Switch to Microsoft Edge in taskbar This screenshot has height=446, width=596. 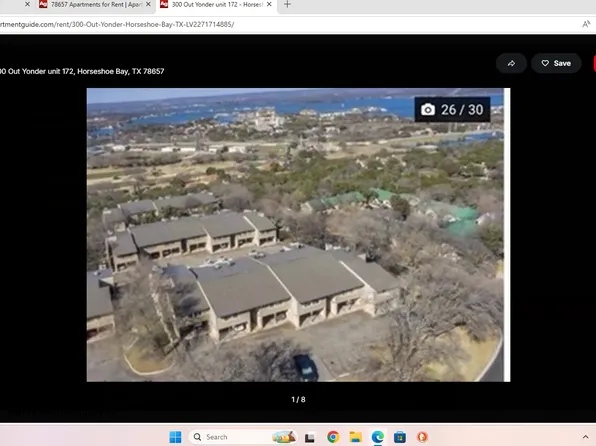point(377,437)
